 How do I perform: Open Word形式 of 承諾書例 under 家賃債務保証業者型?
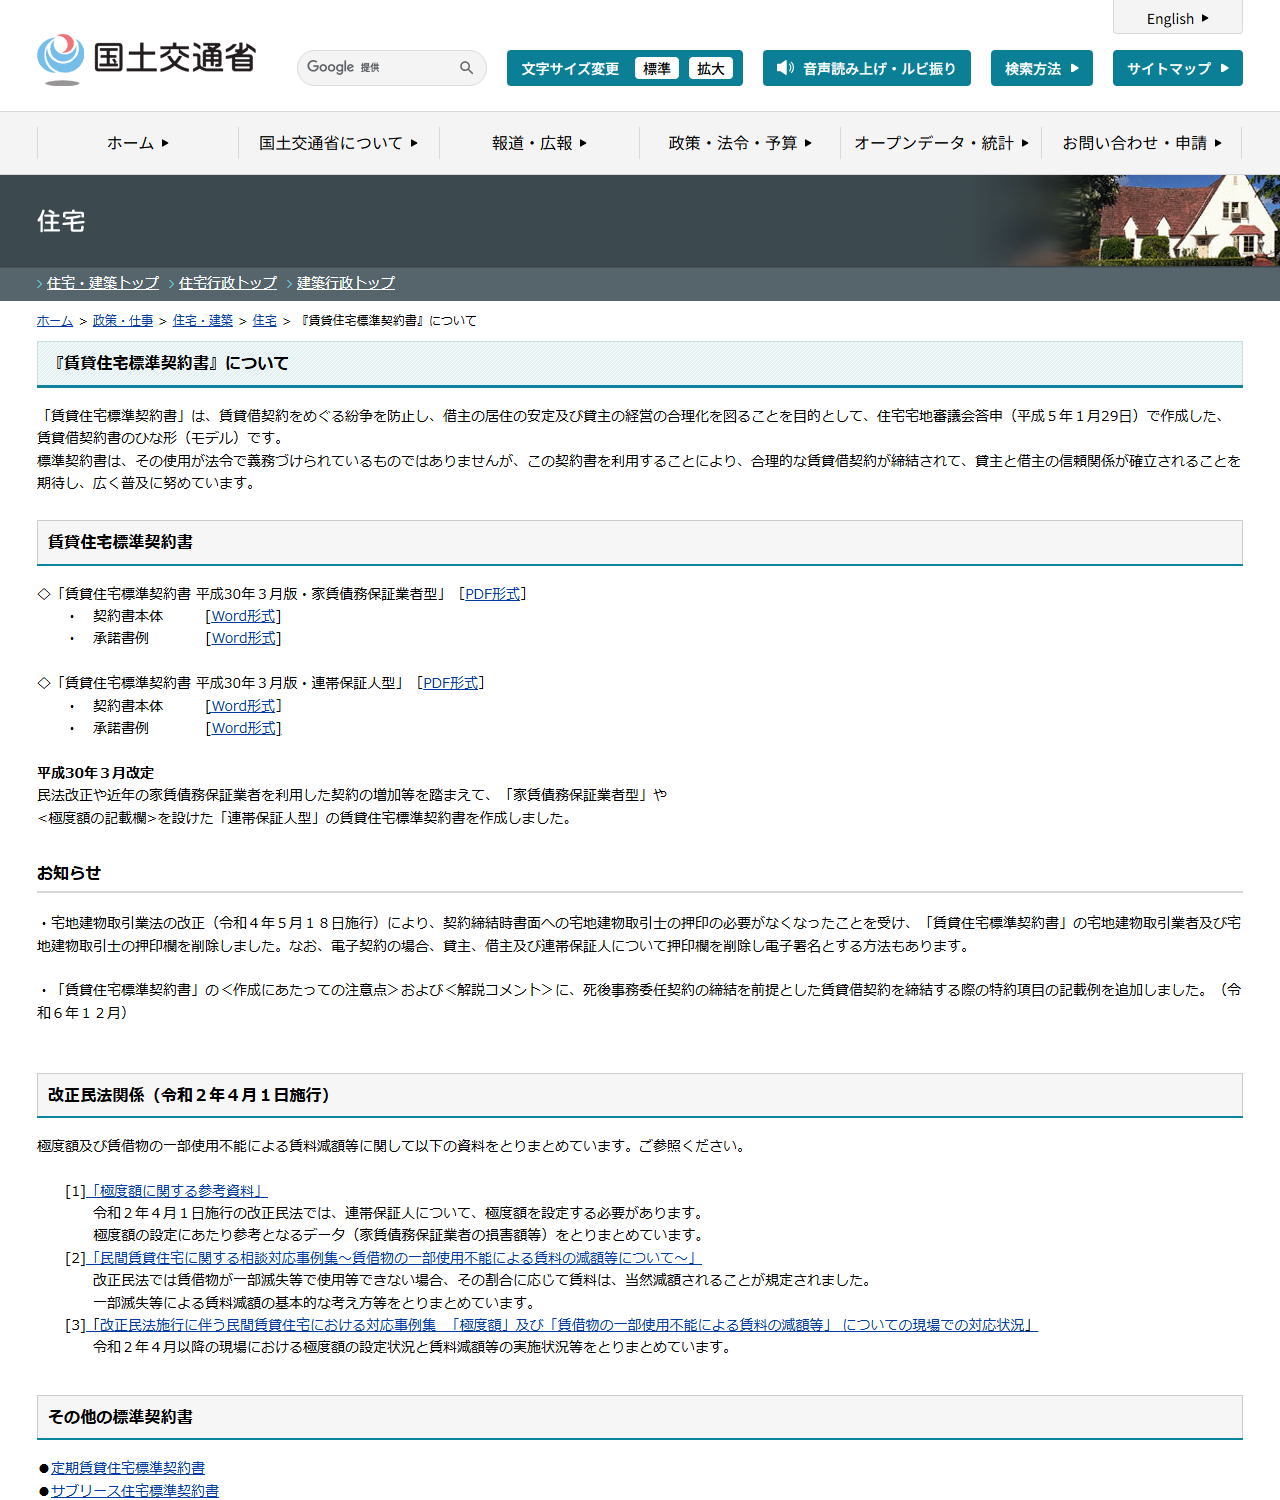coord(244,638)
